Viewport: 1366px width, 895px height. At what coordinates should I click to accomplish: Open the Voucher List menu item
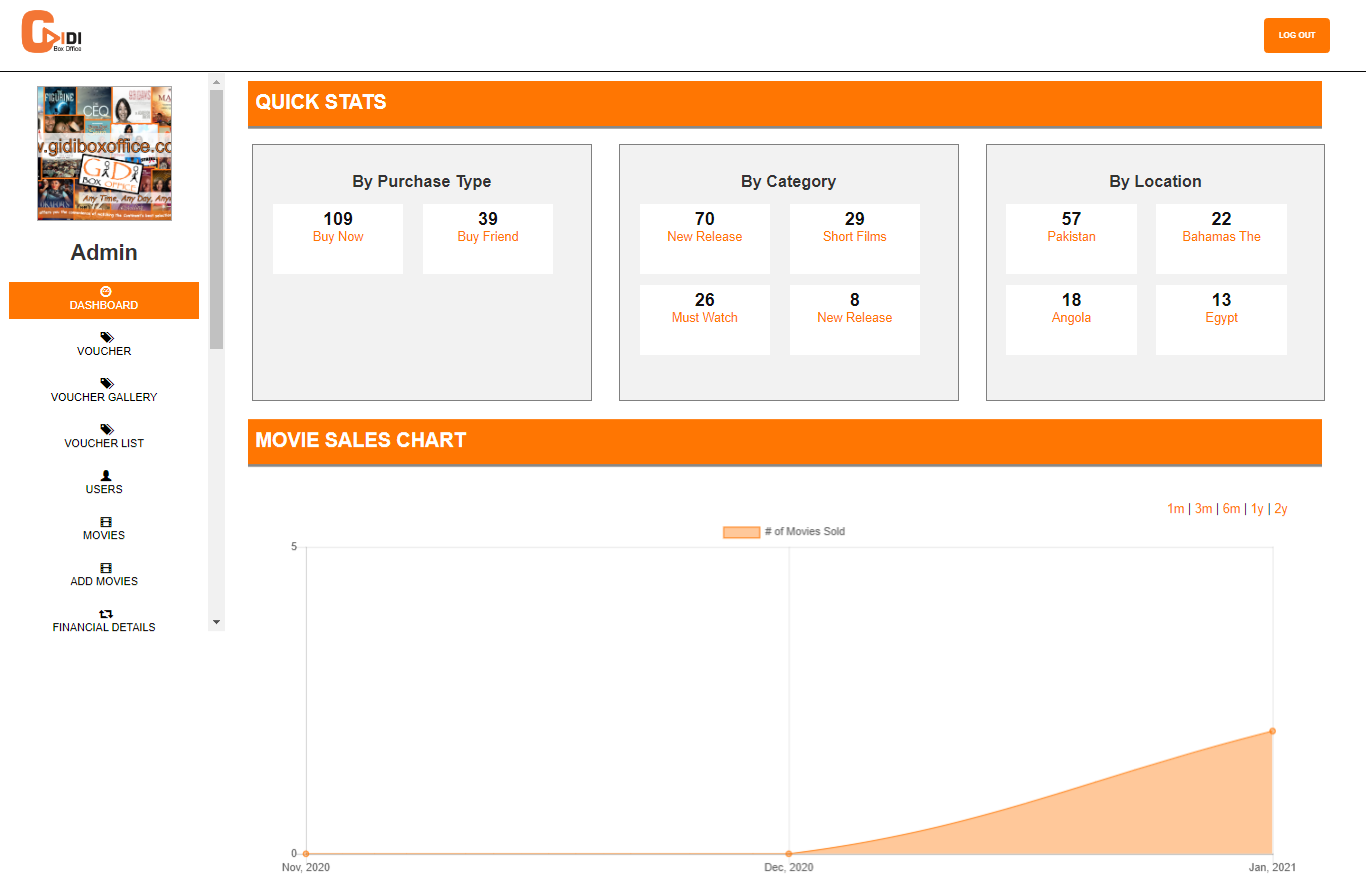[104, 443]
